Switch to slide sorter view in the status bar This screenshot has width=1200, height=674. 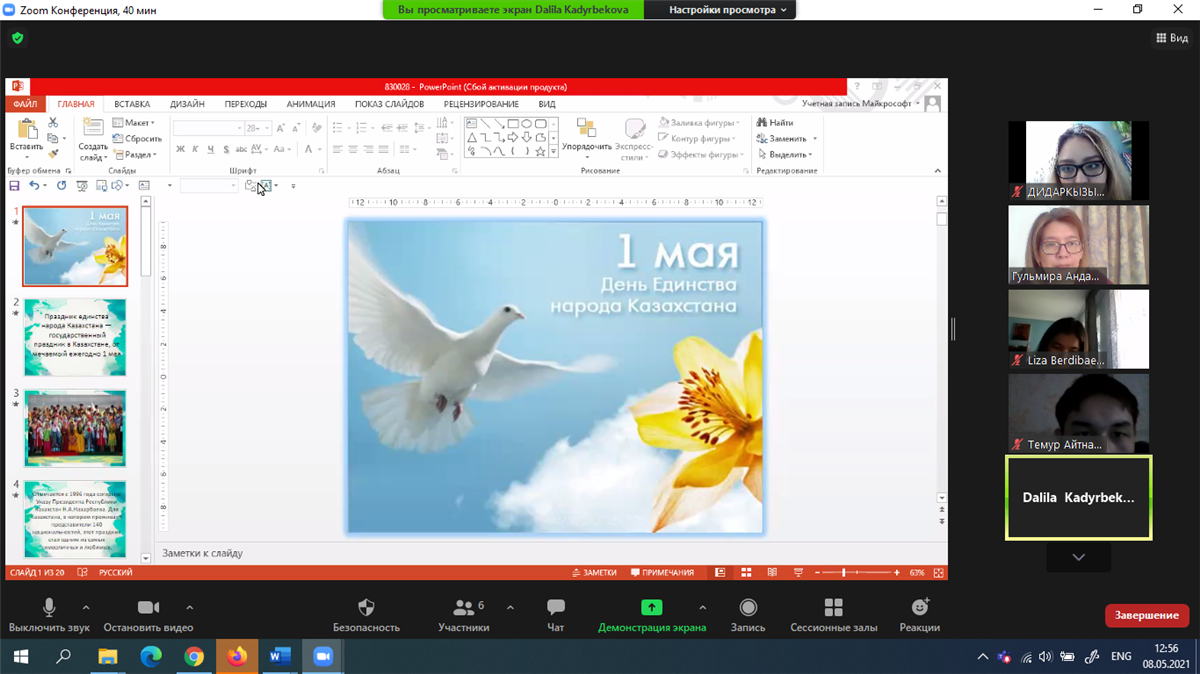pos(746,573)
